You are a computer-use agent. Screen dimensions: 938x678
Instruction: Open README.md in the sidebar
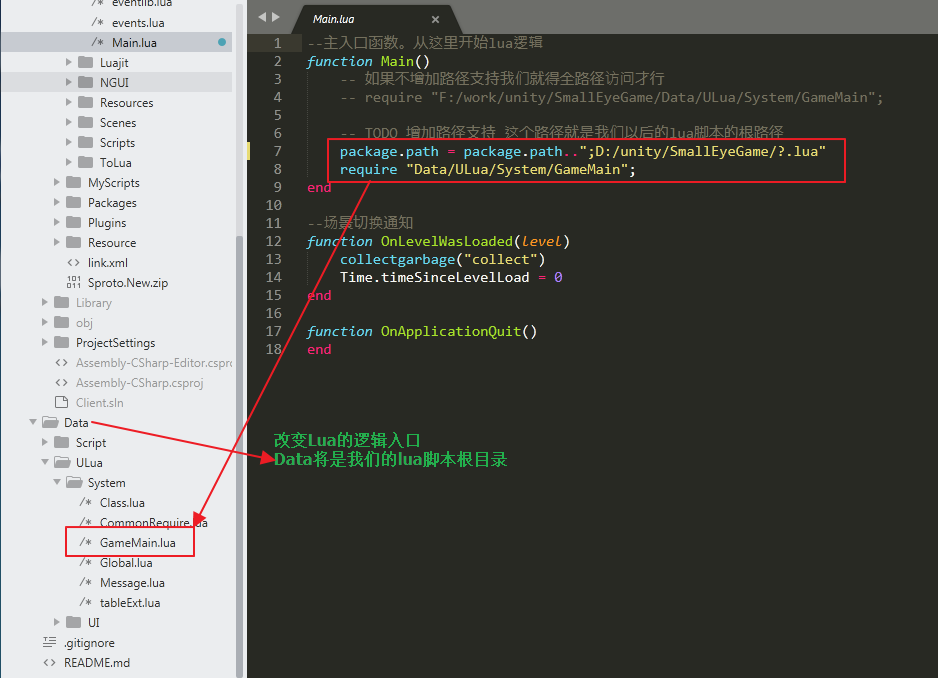pos(97,662)
